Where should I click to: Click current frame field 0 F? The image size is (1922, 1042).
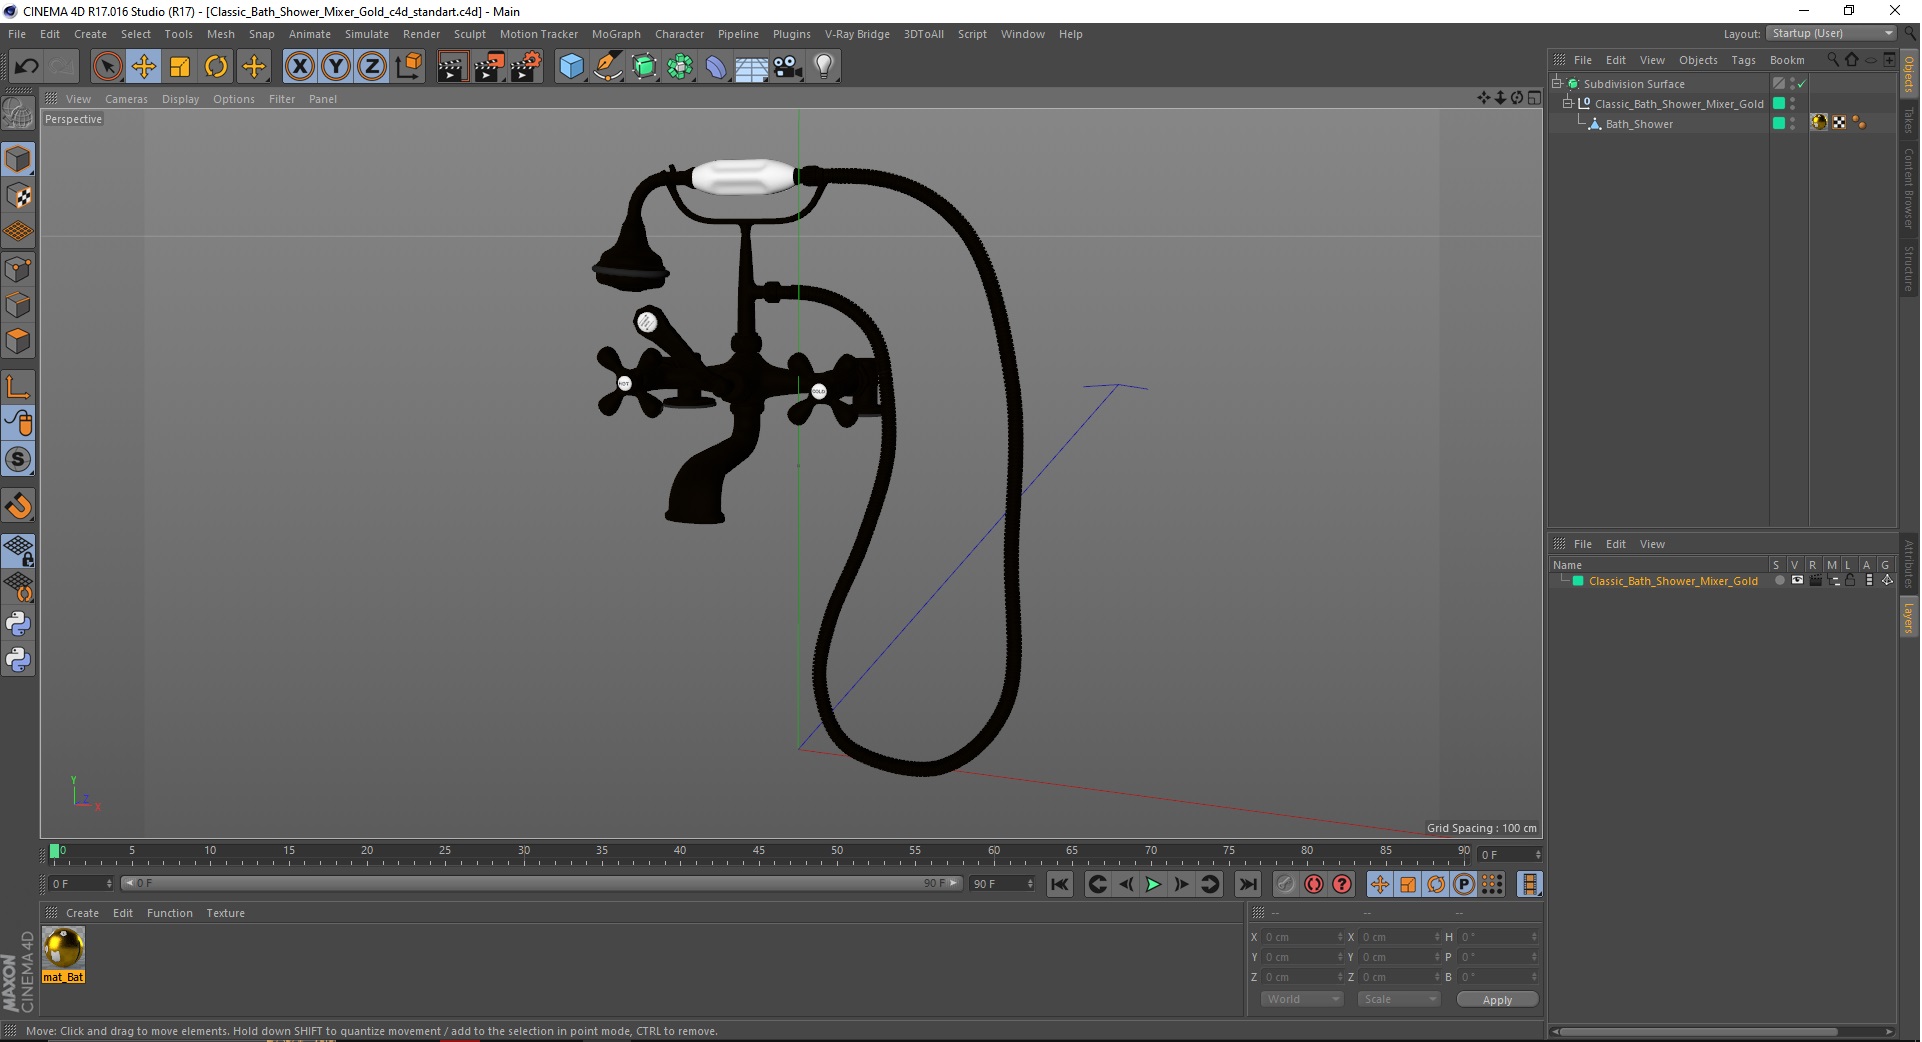pos(80,884)
